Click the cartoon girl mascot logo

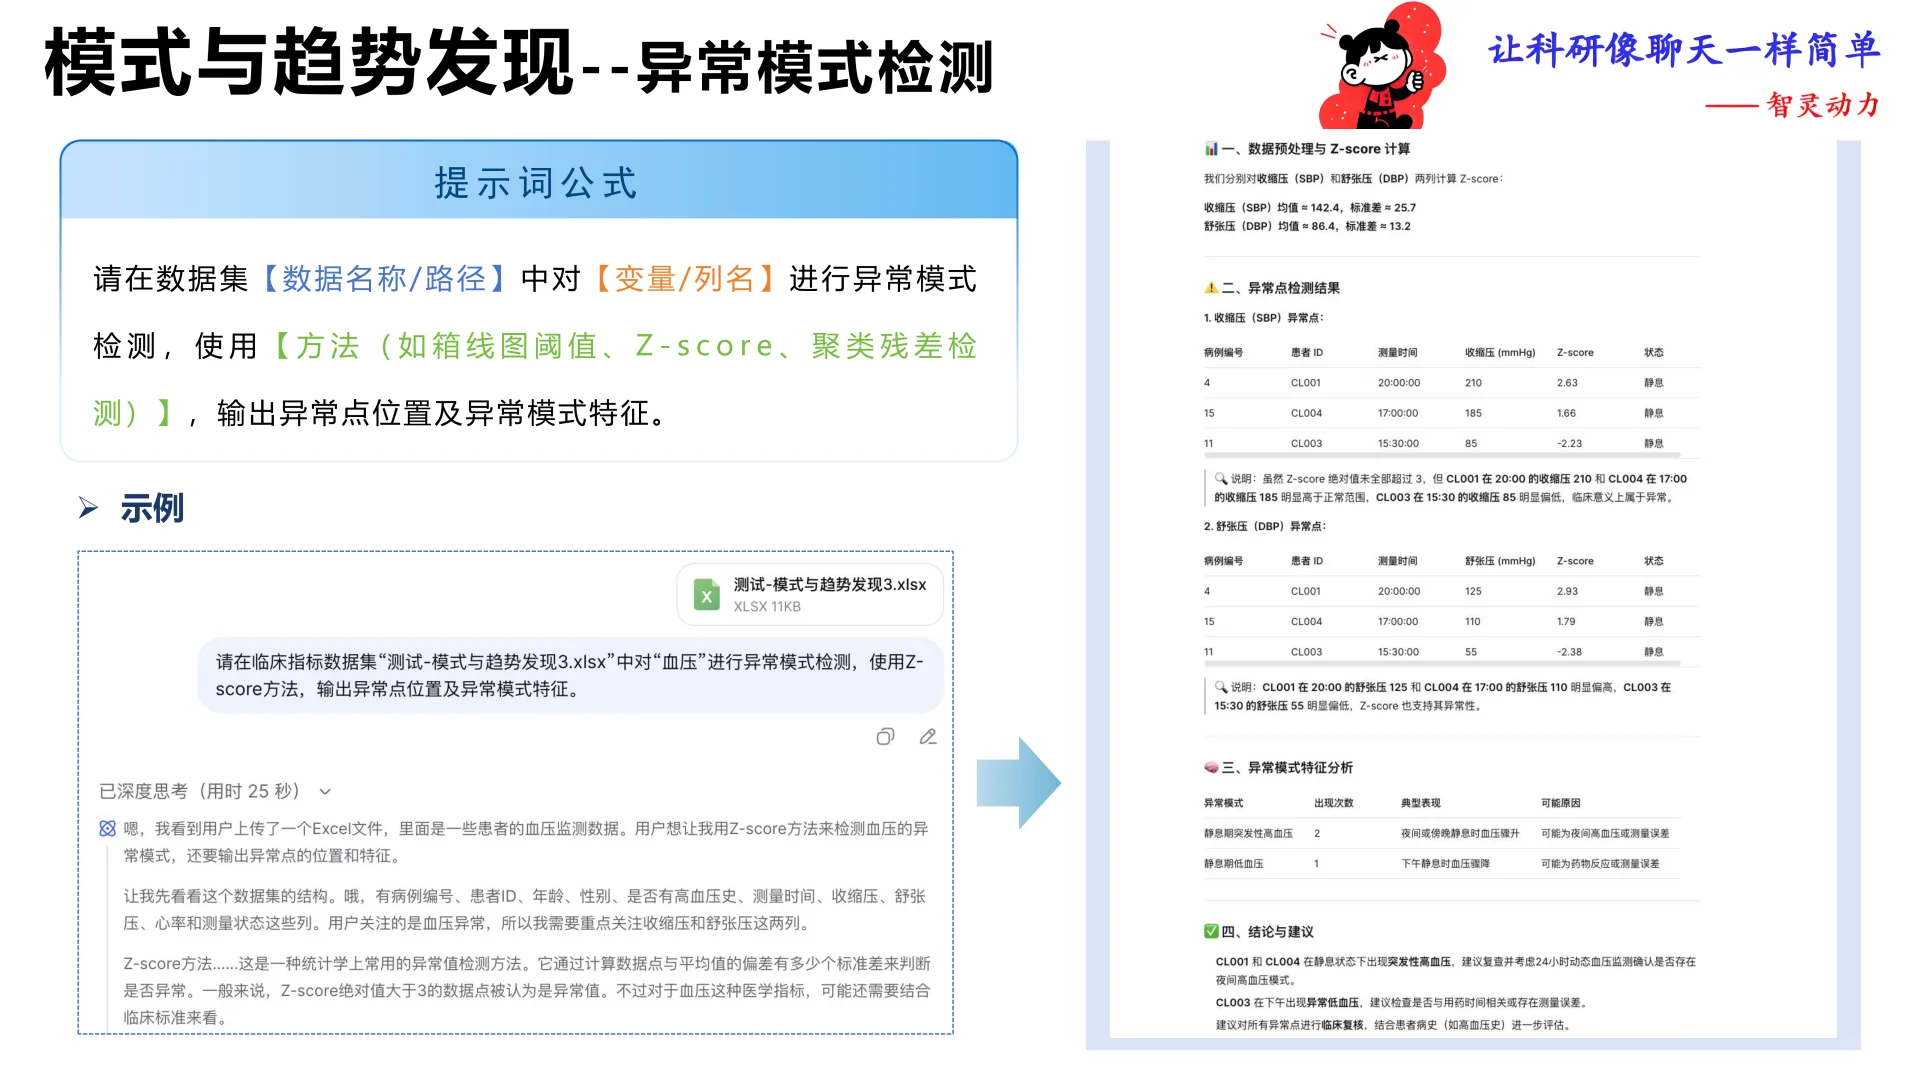tap(1382, 68)
